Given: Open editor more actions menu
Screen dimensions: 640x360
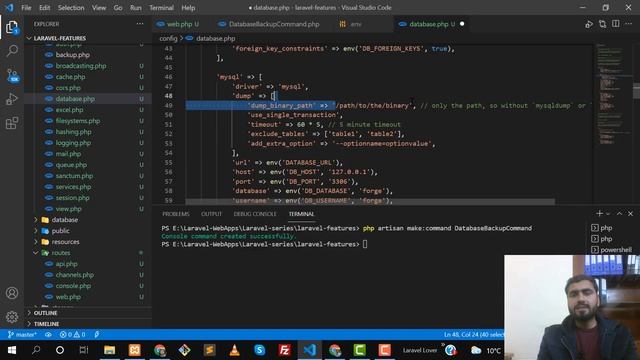Looking at the screenshot, I should tap(629, 24).
